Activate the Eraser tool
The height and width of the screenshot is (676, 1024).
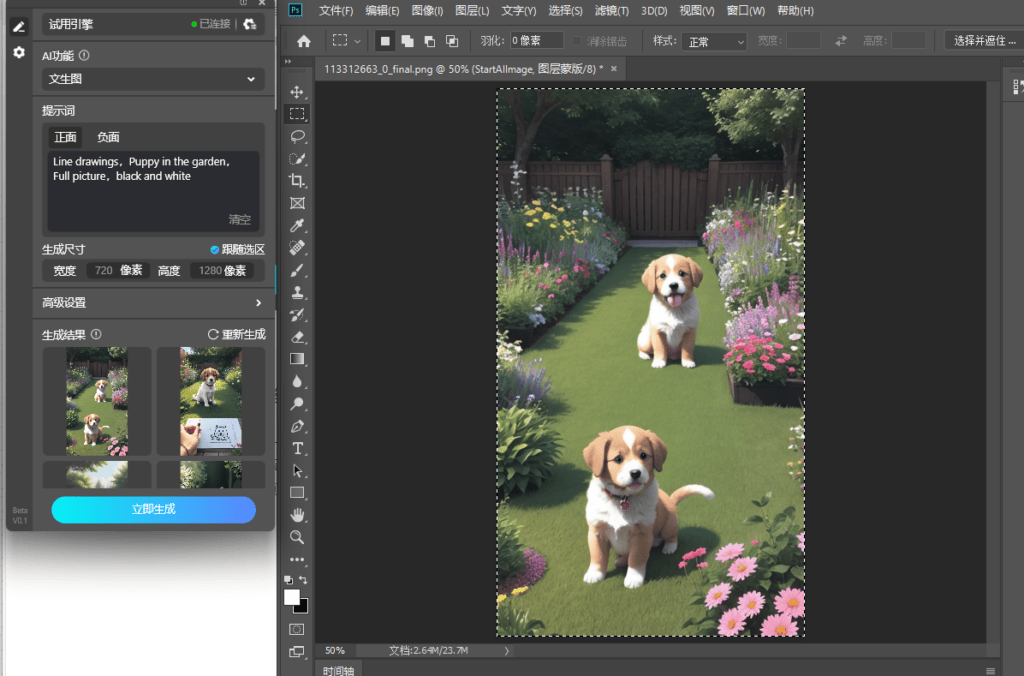click(297, 337)
